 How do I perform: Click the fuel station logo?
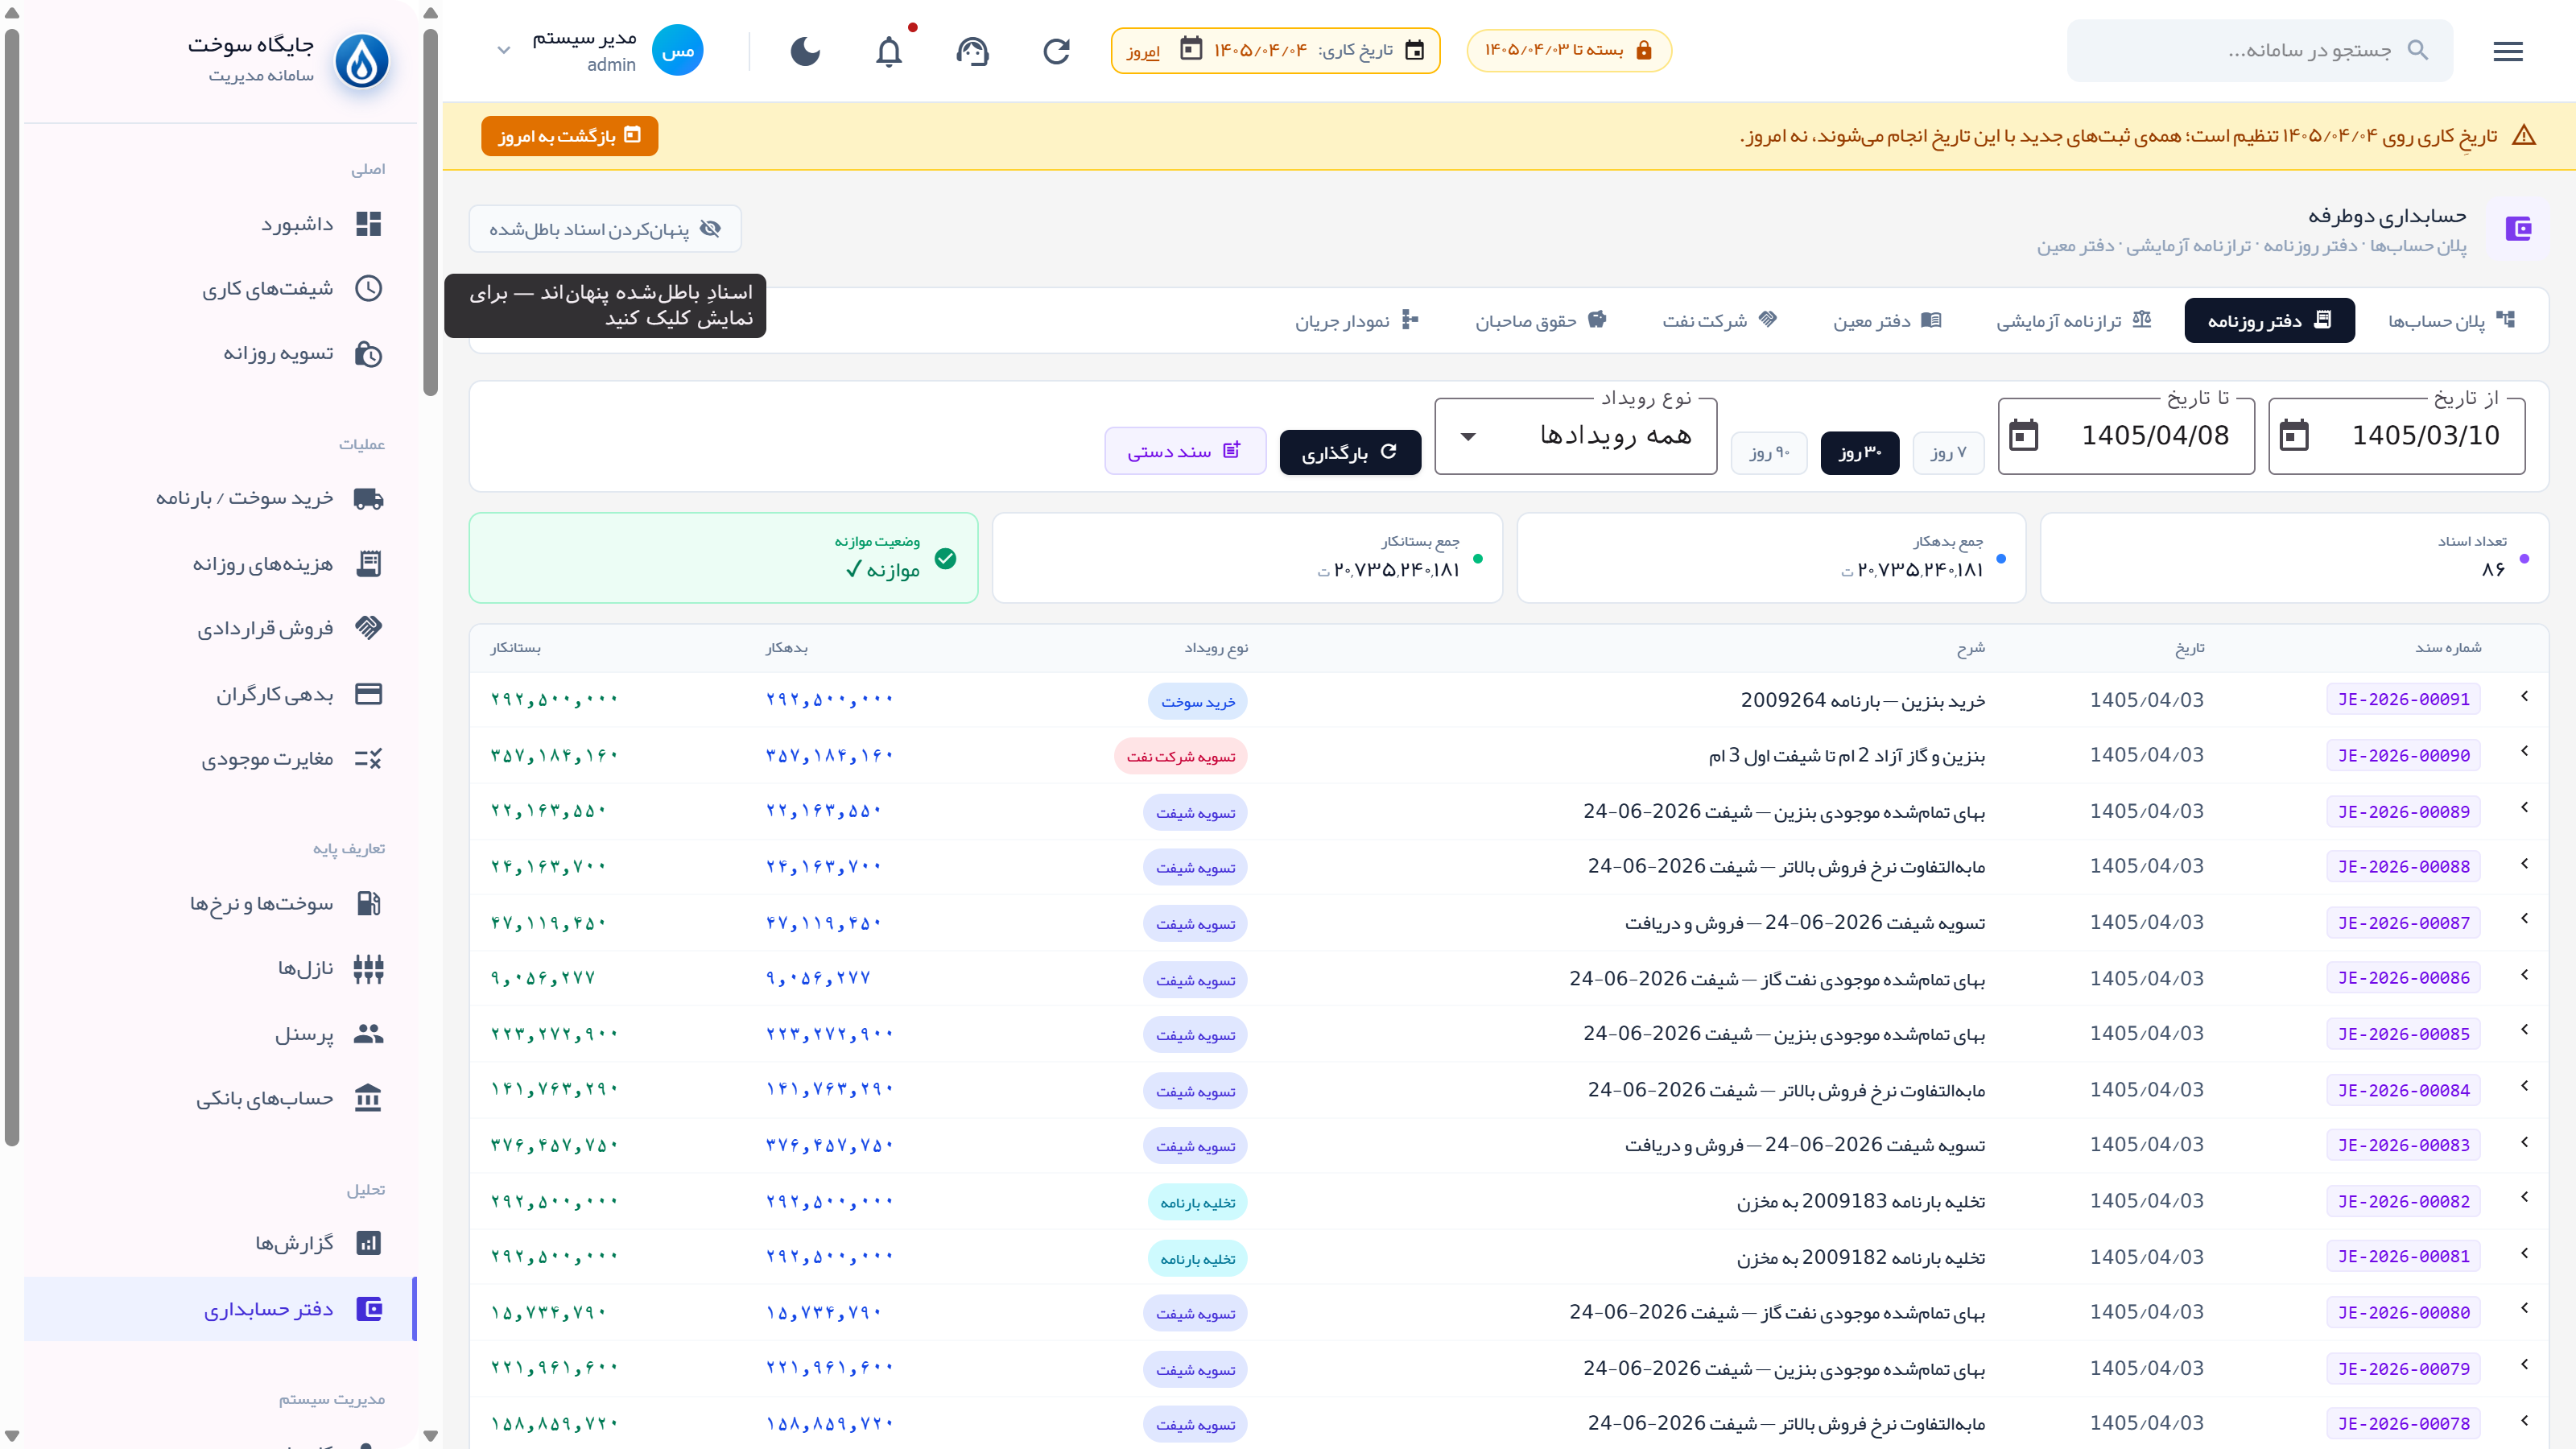pyautogui.click(x=361, y=61)
